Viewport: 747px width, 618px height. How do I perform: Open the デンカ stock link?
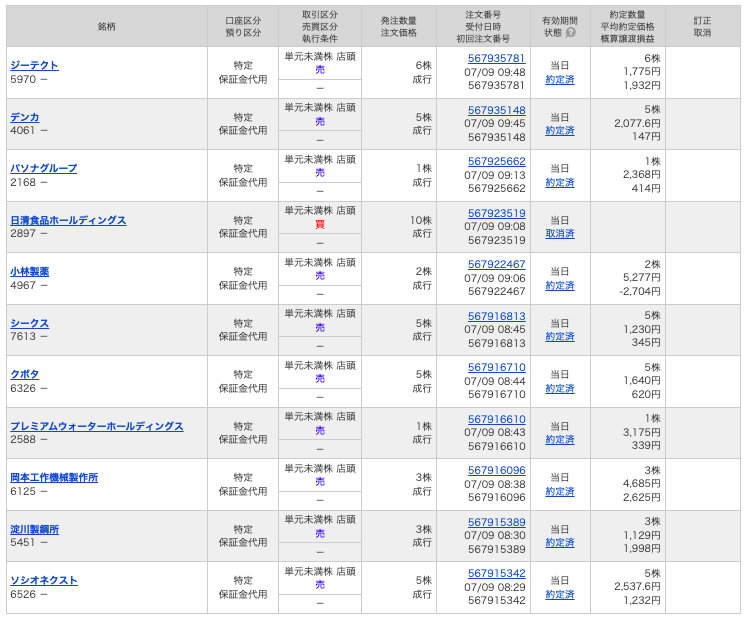[x=25, y=117]
